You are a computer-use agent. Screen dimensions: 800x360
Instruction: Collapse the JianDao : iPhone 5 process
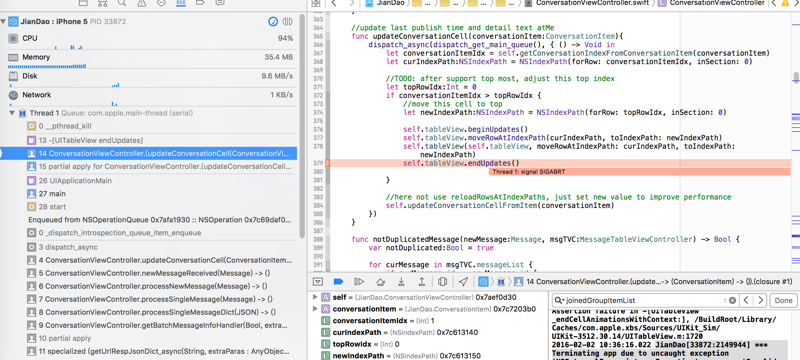(x=4, y=22)
